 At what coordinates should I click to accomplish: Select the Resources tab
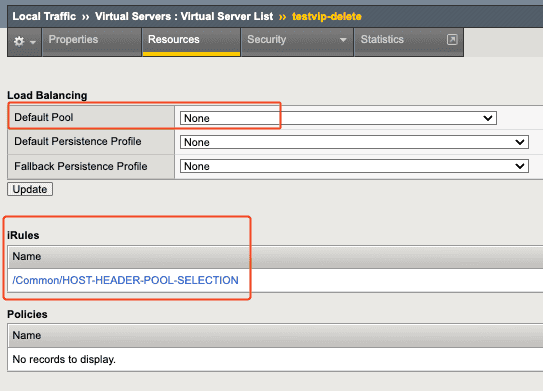point(191,42)
